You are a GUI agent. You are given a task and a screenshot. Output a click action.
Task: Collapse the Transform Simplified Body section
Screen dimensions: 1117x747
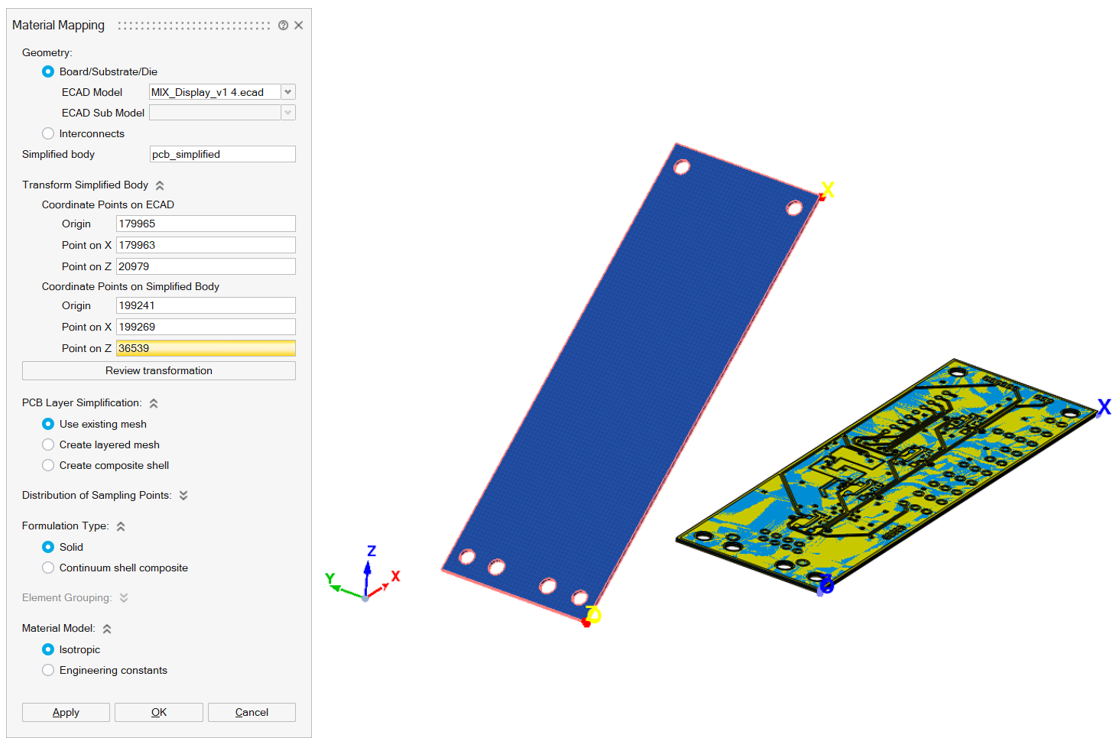[x=160, y=185]
